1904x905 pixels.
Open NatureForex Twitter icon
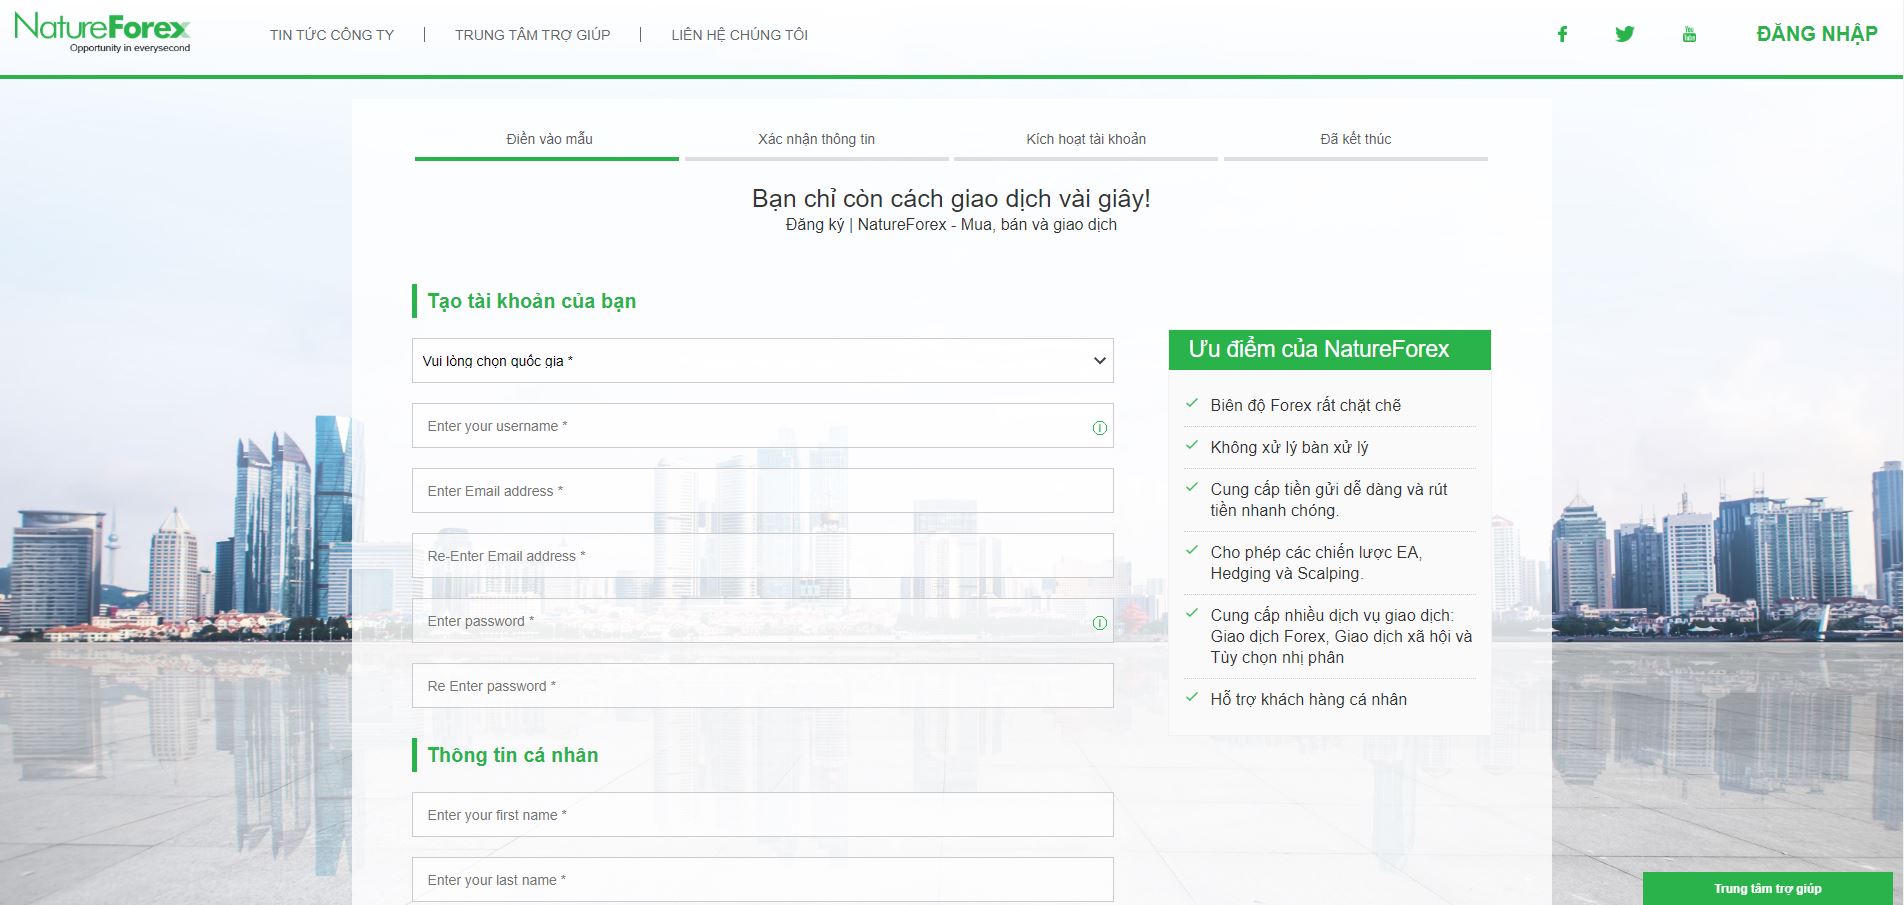click(x=1625, y=34)
